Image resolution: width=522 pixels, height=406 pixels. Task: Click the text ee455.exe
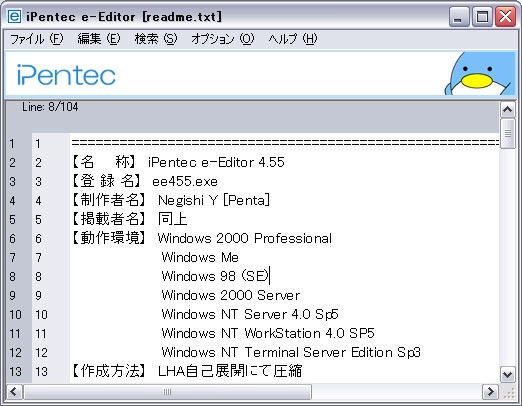coord(185,182)
